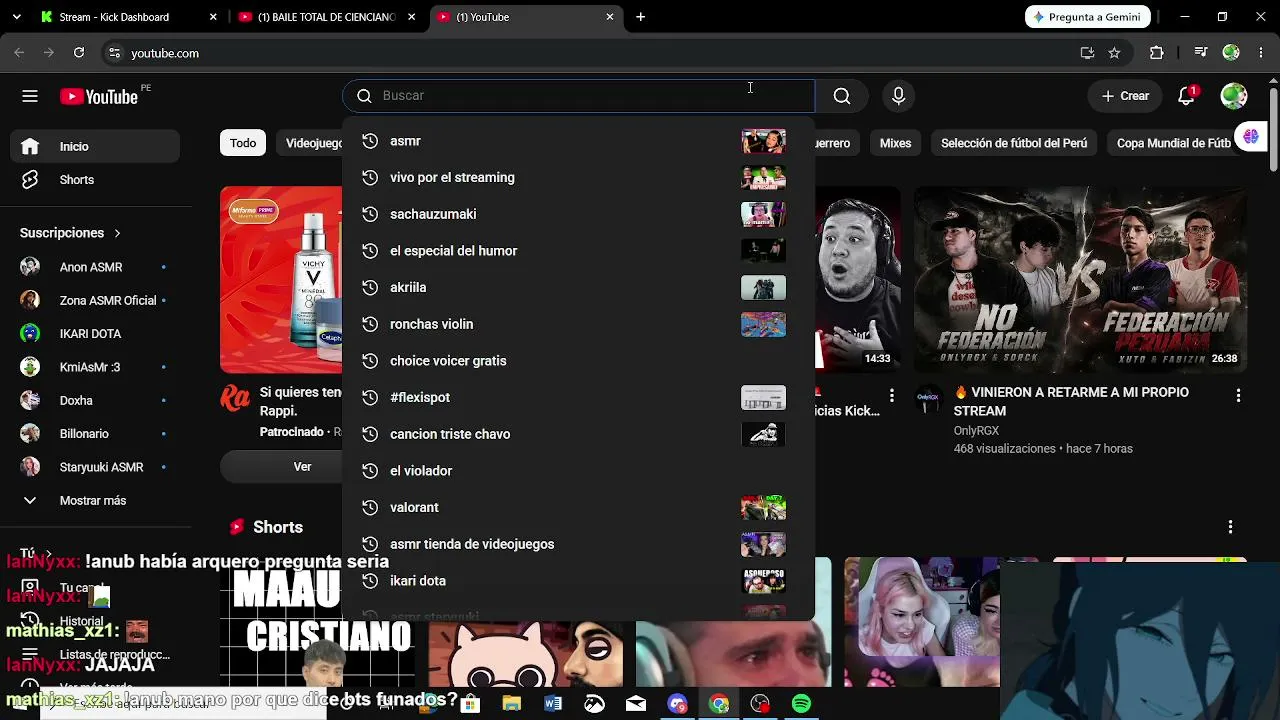Select 'vivo por el streaming' suggestion
This screenshot has width=1280, height=720.
pyautogui.click(x=578, y=178)
